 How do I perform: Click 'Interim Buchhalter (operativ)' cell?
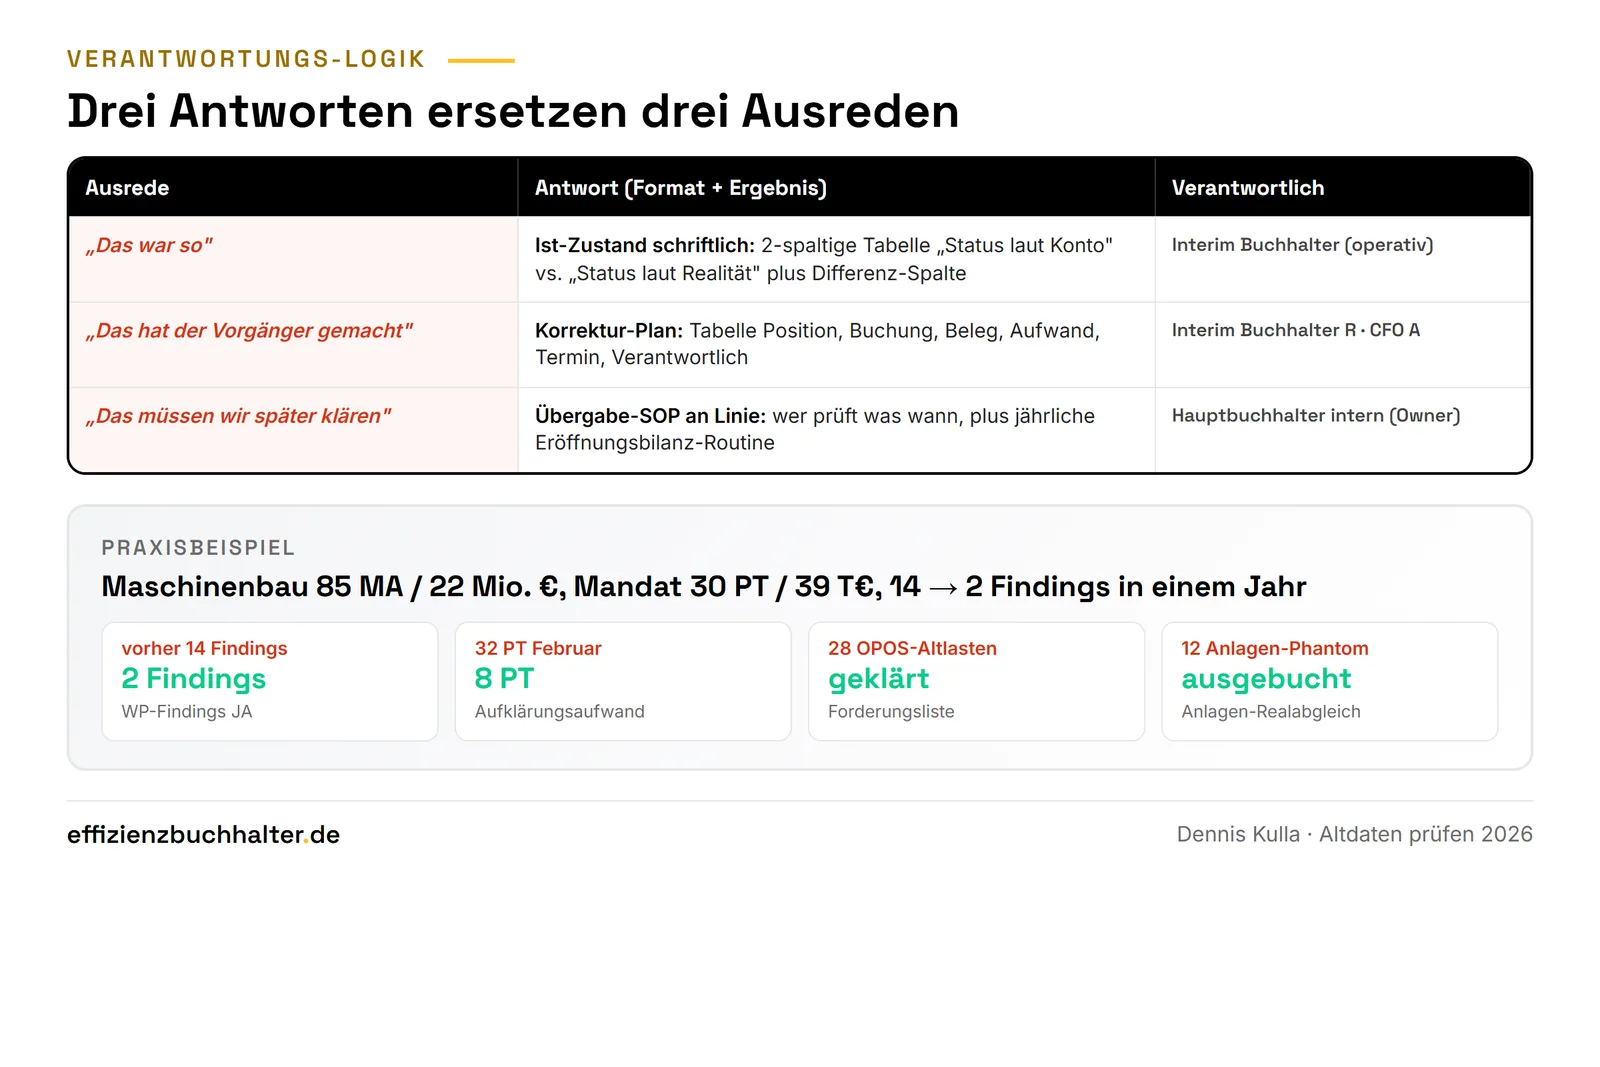(1343, 259)
